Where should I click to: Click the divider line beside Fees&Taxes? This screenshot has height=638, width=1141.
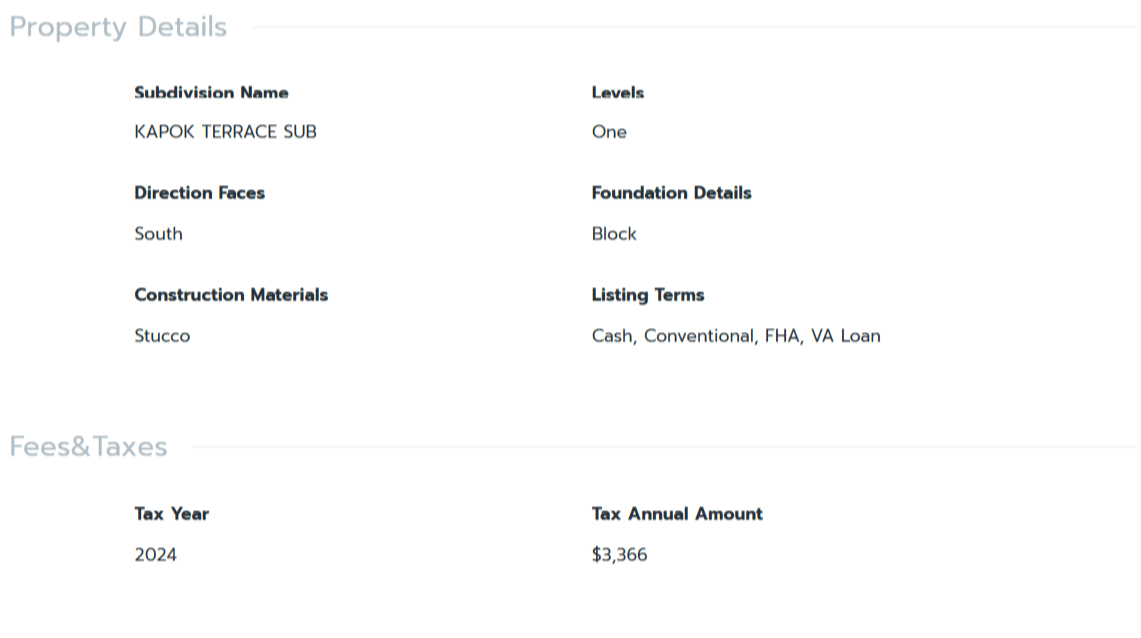tap(660, 446)
